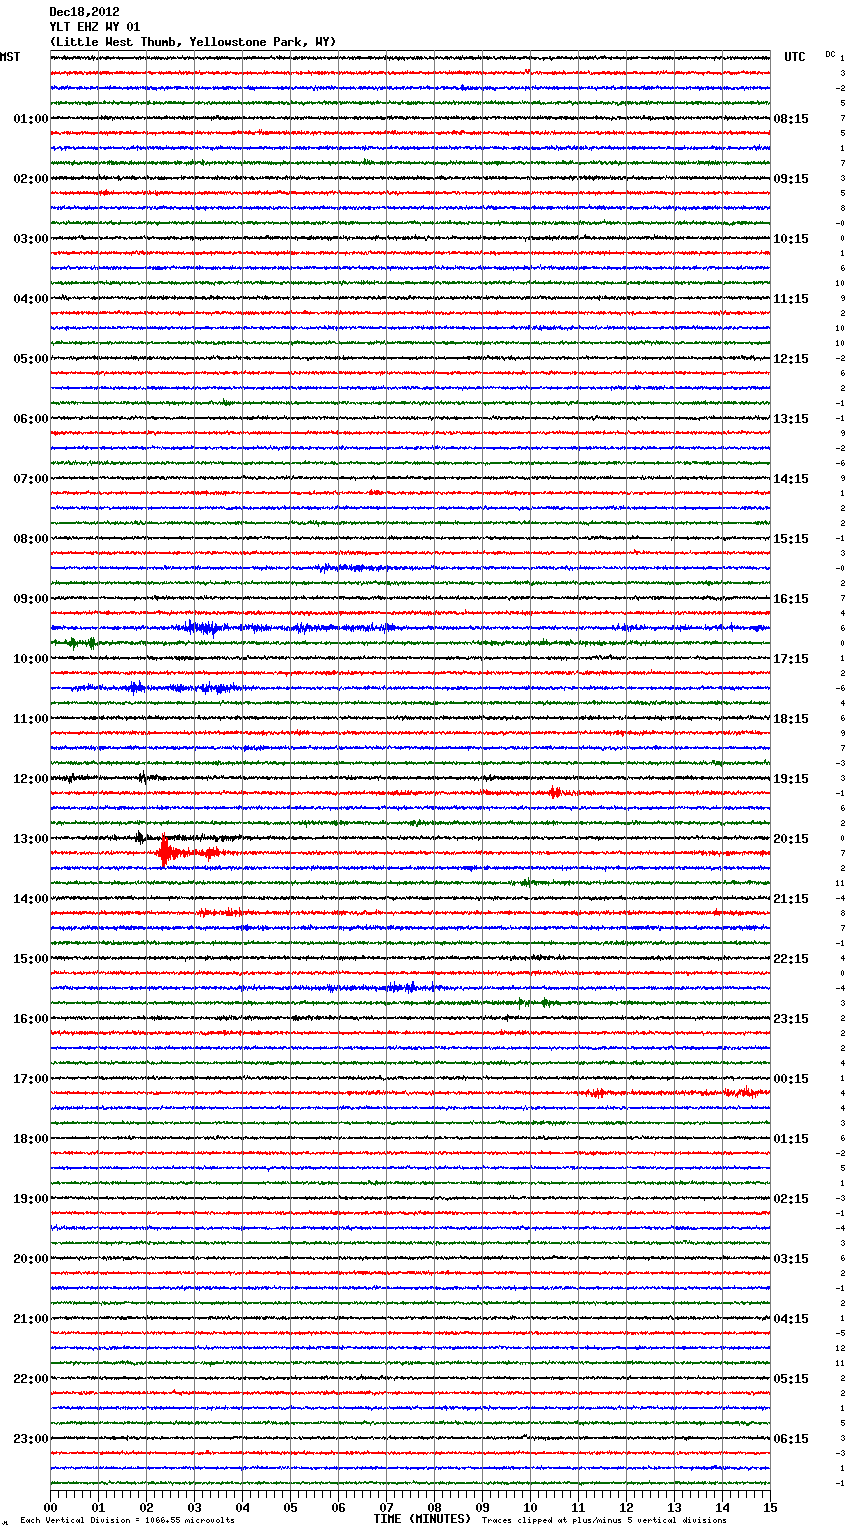Image resolution: width=850 pixels, height=1534 pixels.
Task: Click the minute 05 tick label on time axis
Action: click(x=290, y=1507)
